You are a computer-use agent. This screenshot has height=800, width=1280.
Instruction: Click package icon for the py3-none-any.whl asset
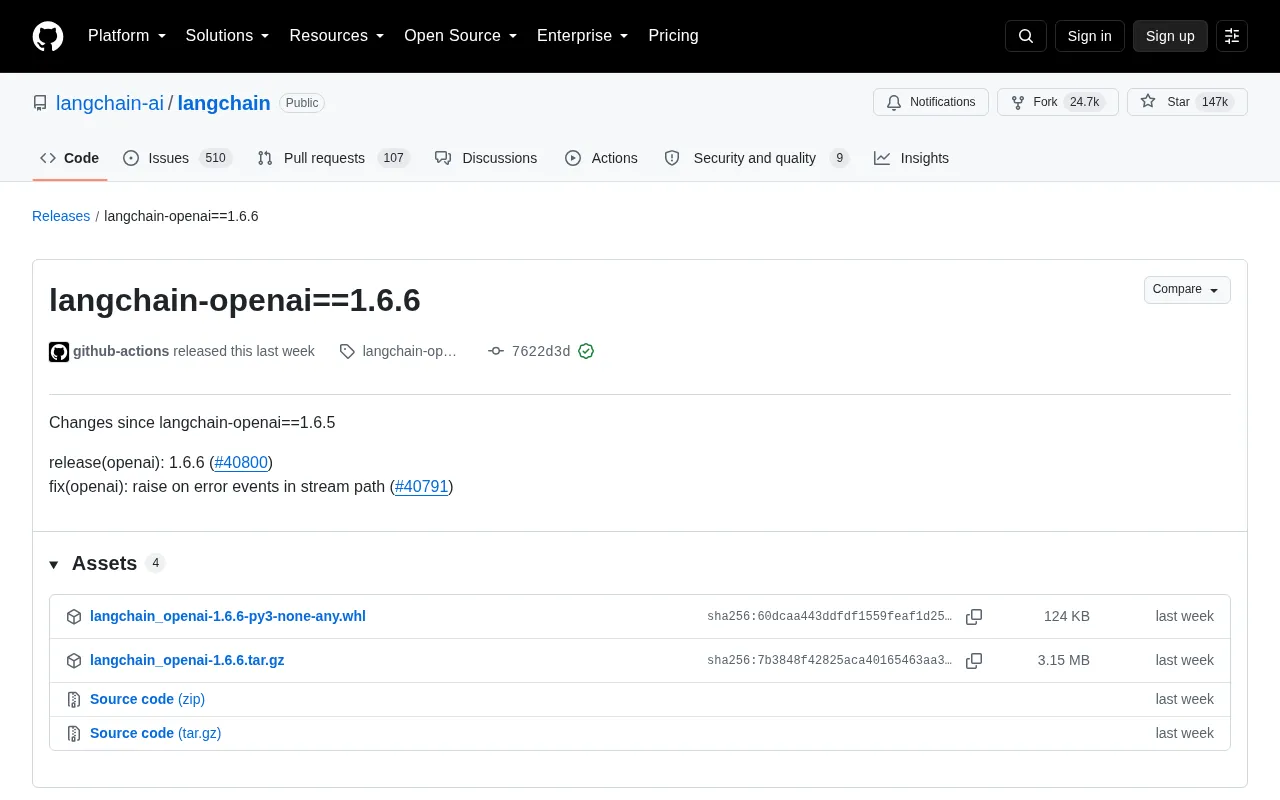[74, 617]
